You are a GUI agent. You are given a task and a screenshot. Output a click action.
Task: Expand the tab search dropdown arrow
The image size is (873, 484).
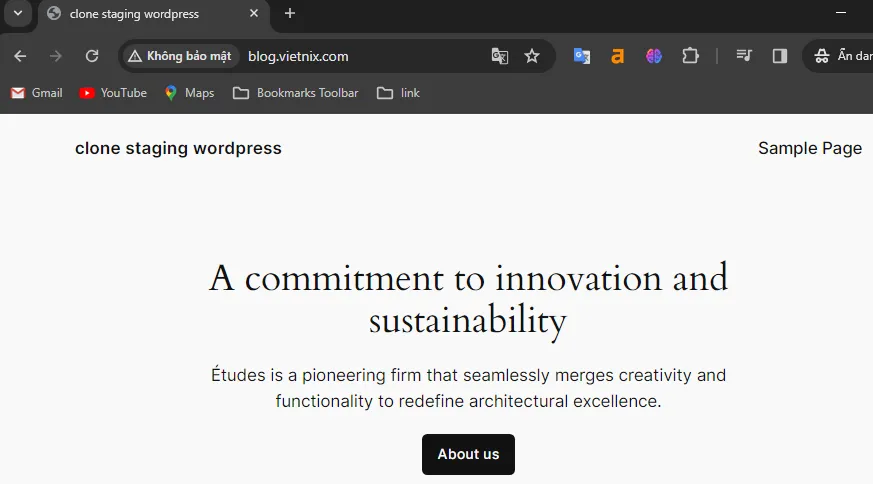[17, 13]
